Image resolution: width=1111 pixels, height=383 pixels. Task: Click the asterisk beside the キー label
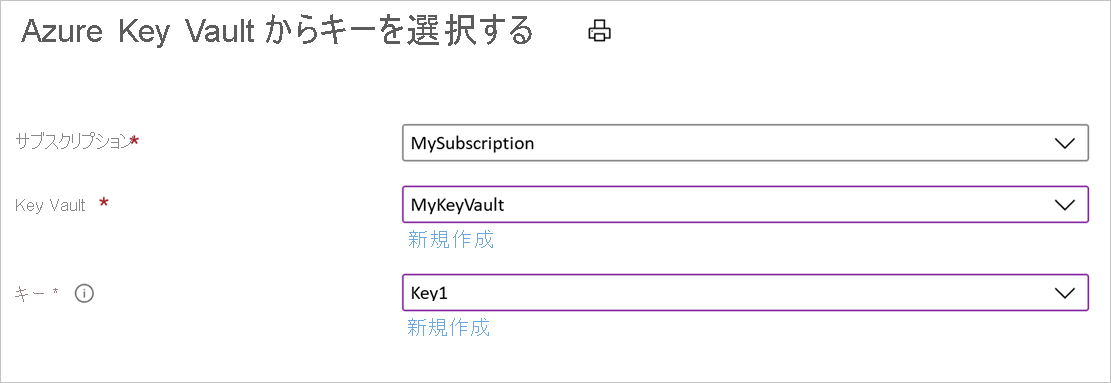point(55,291)
